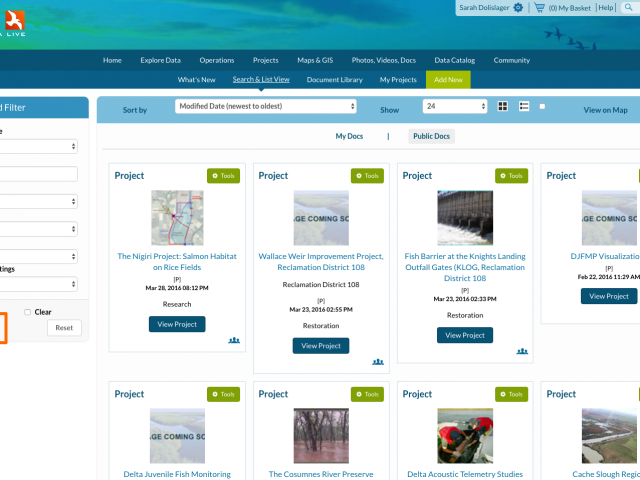Click the team icon on Wallace Weir card

[378, 362]
